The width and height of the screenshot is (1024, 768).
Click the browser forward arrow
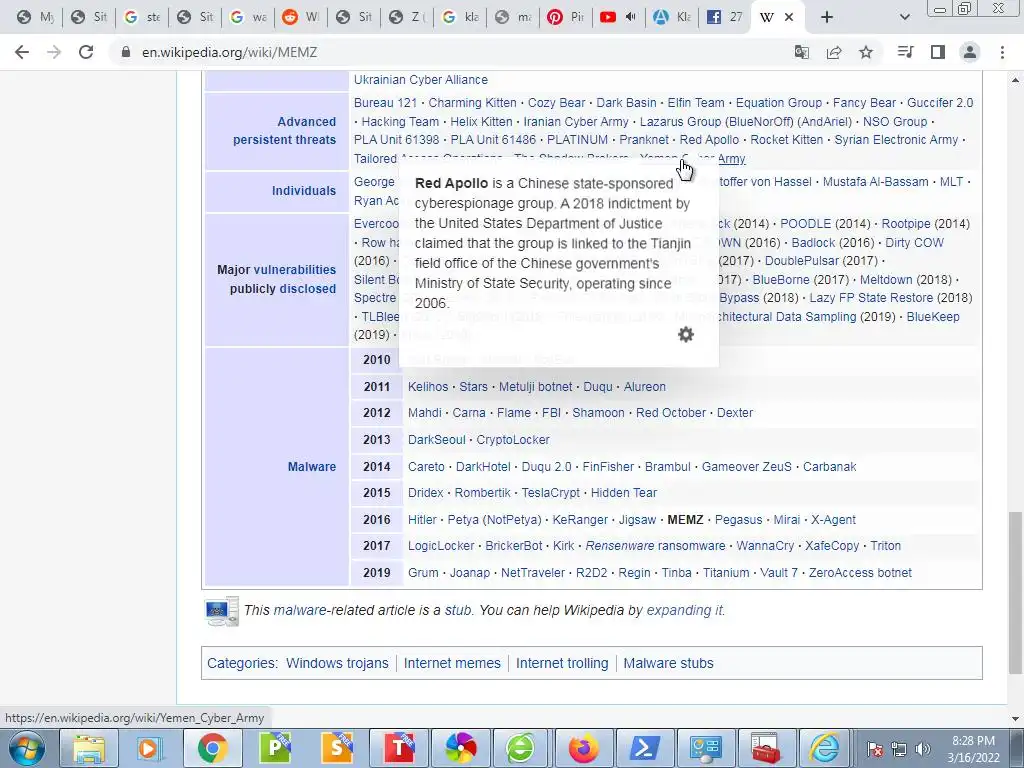coord(54,52)
